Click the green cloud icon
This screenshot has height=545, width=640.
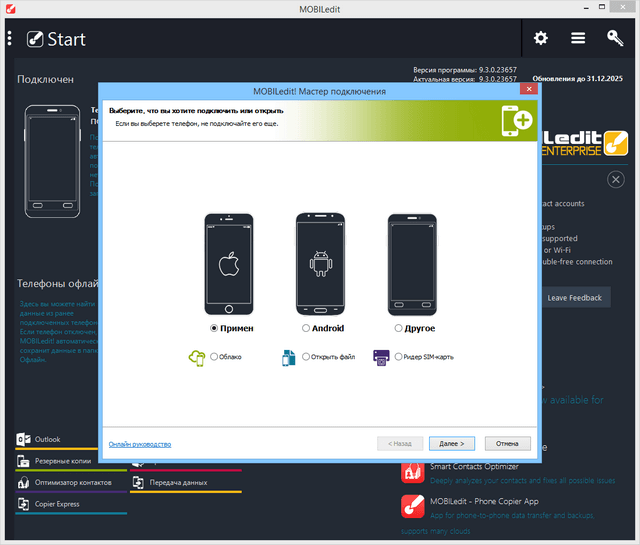(x=196, y=357)
